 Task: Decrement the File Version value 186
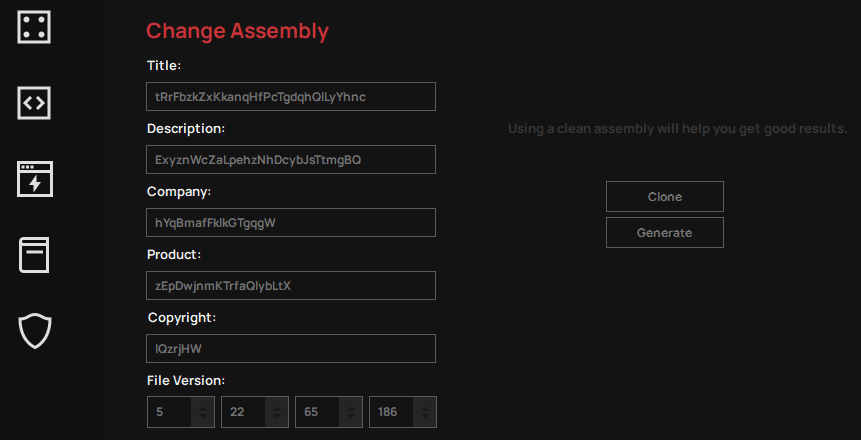coord(425,416)
